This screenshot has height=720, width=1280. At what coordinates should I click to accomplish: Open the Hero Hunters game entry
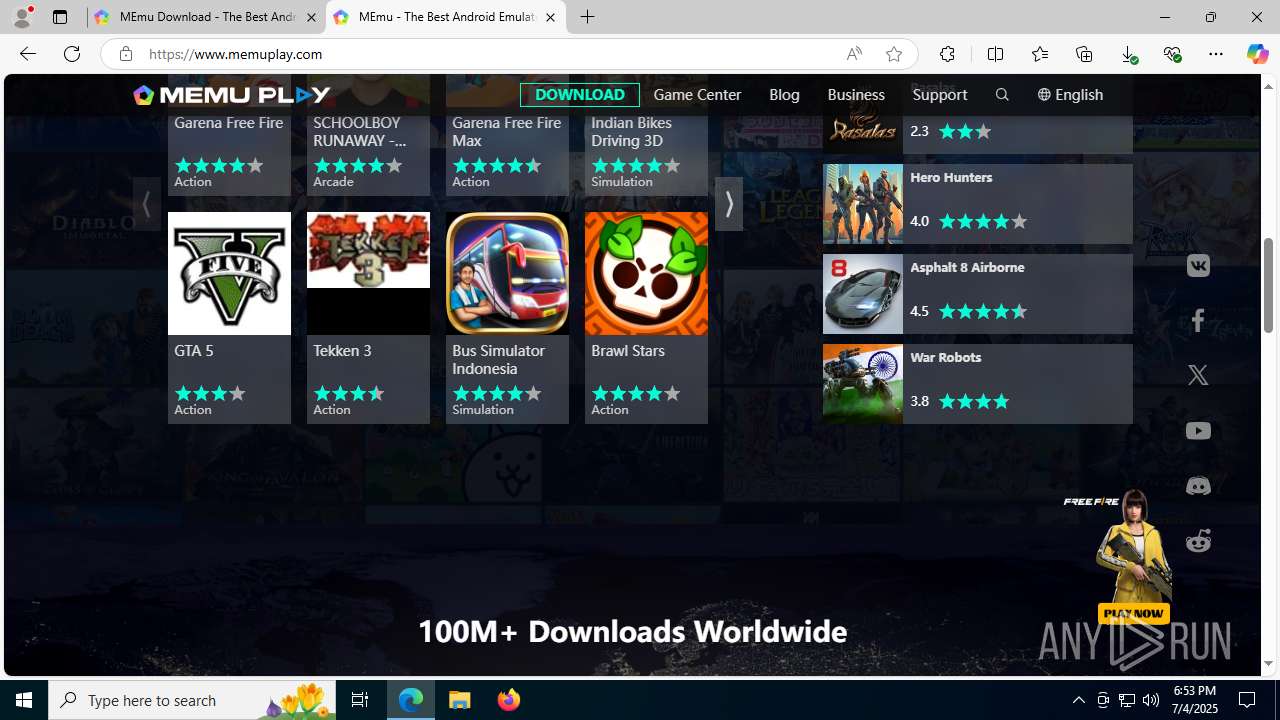point(977,204)
